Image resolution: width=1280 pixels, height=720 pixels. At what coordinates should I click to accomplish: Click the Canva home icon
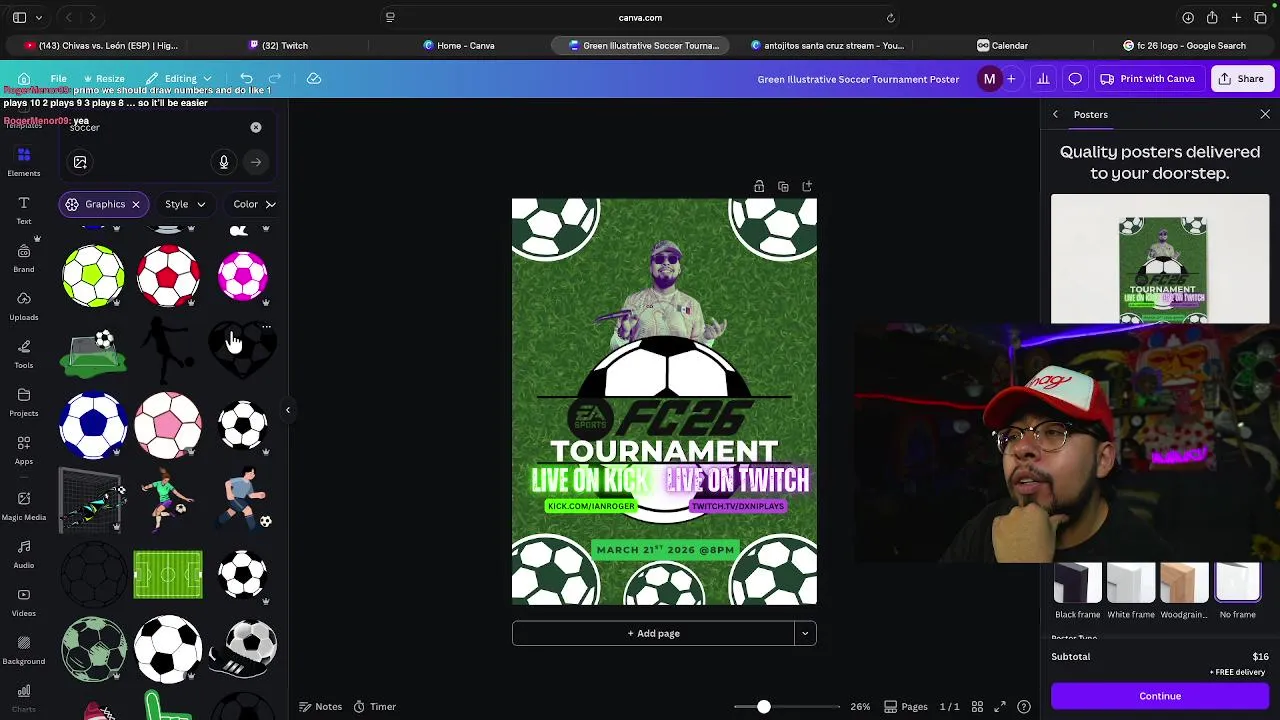23,79
